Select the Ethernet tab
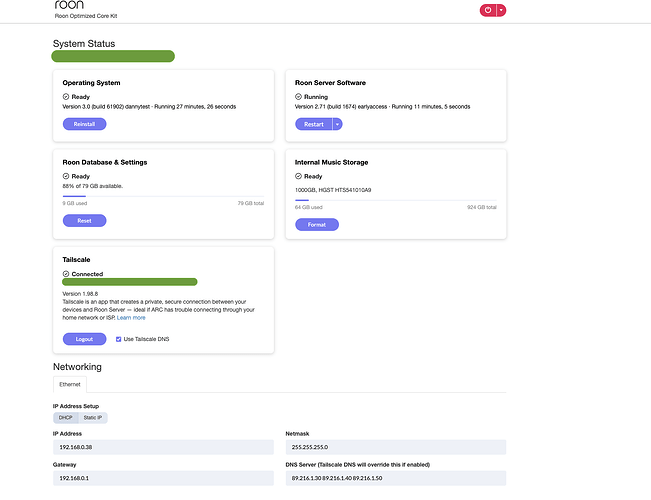 click(70, 385)
